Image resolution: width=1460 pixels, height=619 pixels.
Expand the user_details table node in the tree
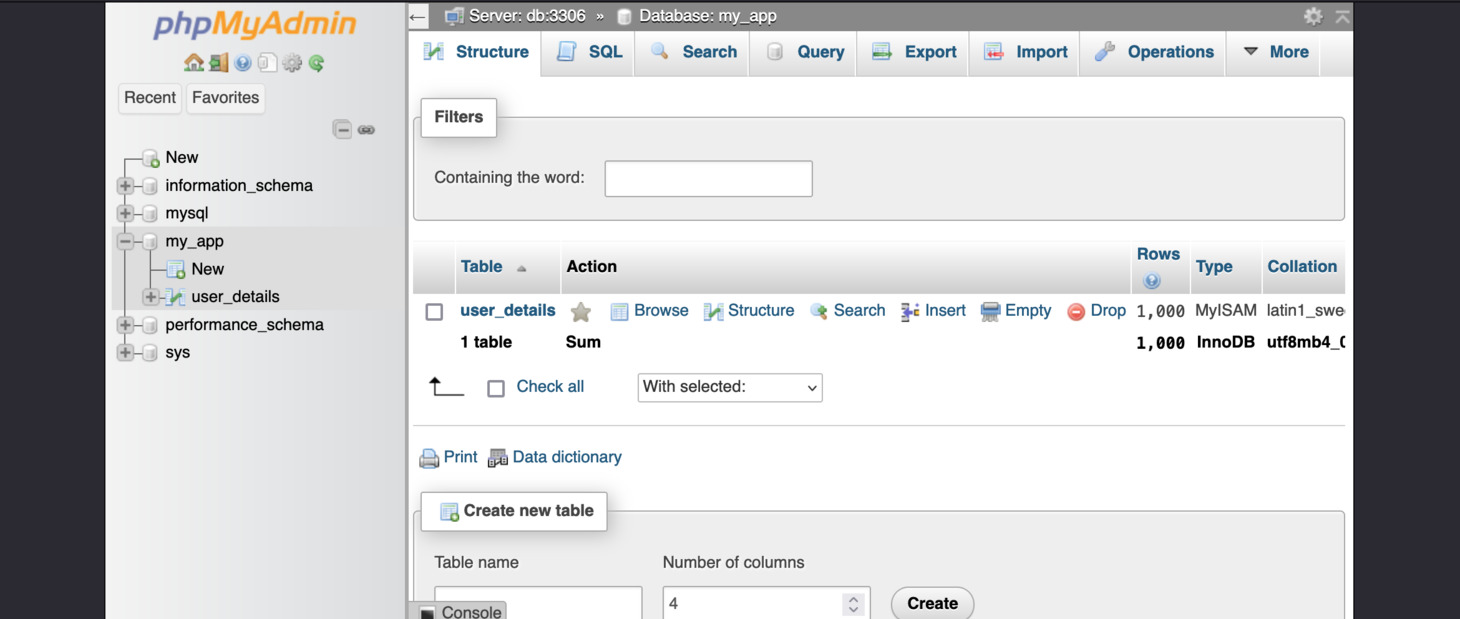(x=150, y=297)
